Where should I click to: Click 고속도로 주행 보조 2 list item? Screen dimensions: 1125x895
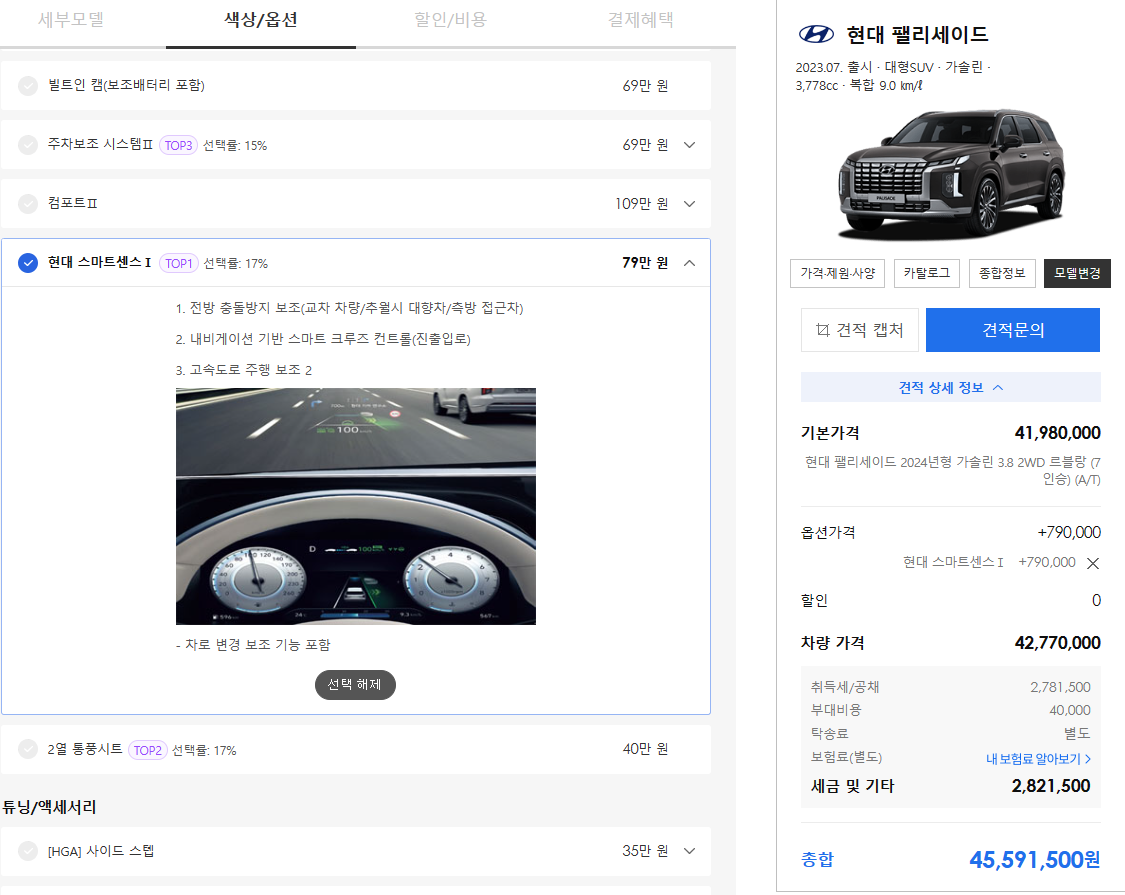click(x=244, y=370)
